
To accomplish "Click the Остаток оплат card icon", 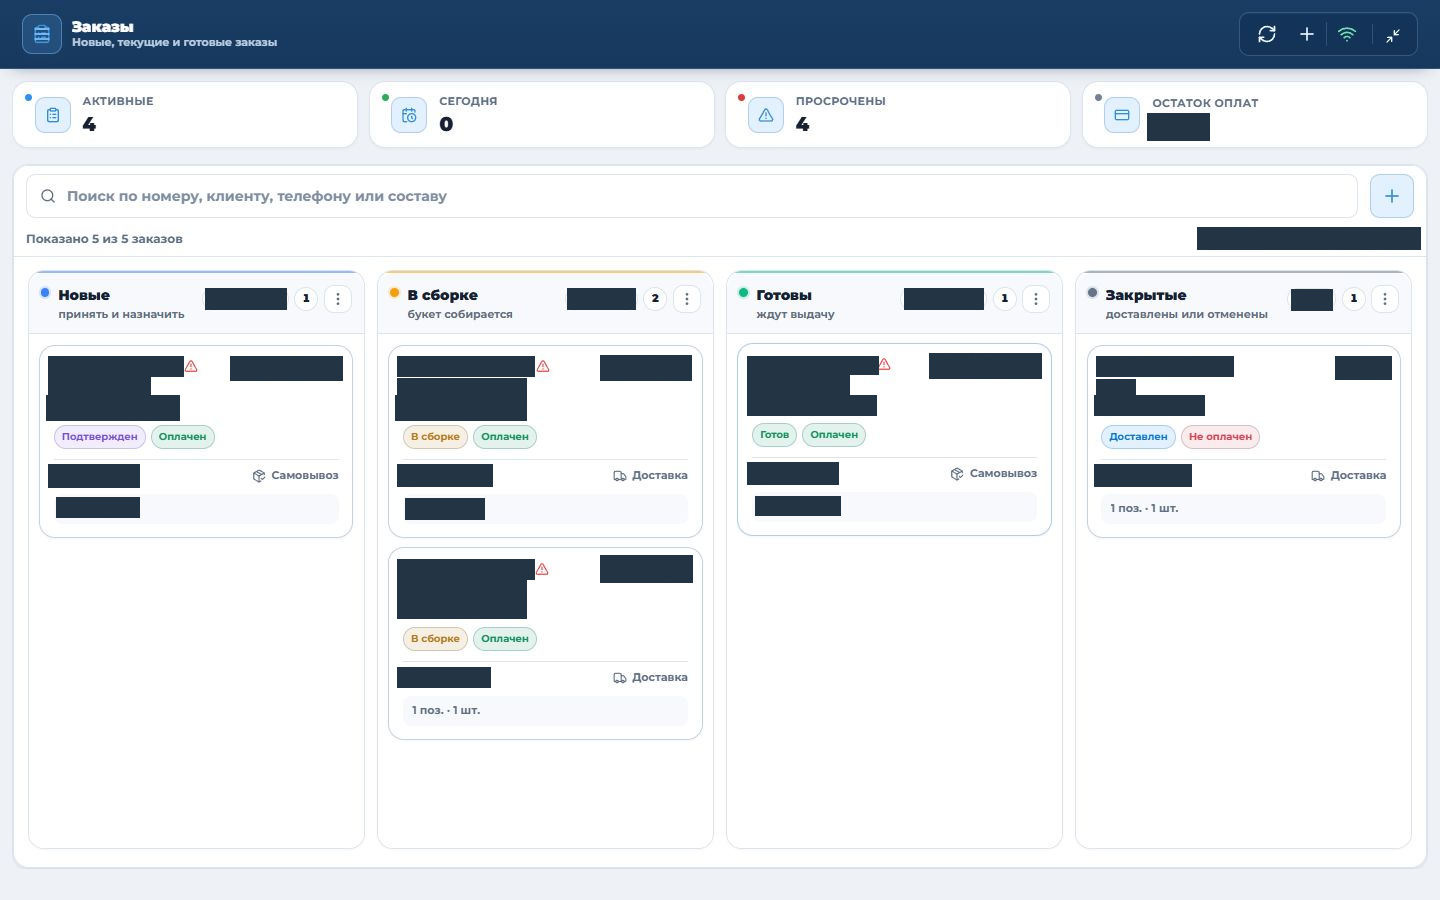I will 1122,115.
